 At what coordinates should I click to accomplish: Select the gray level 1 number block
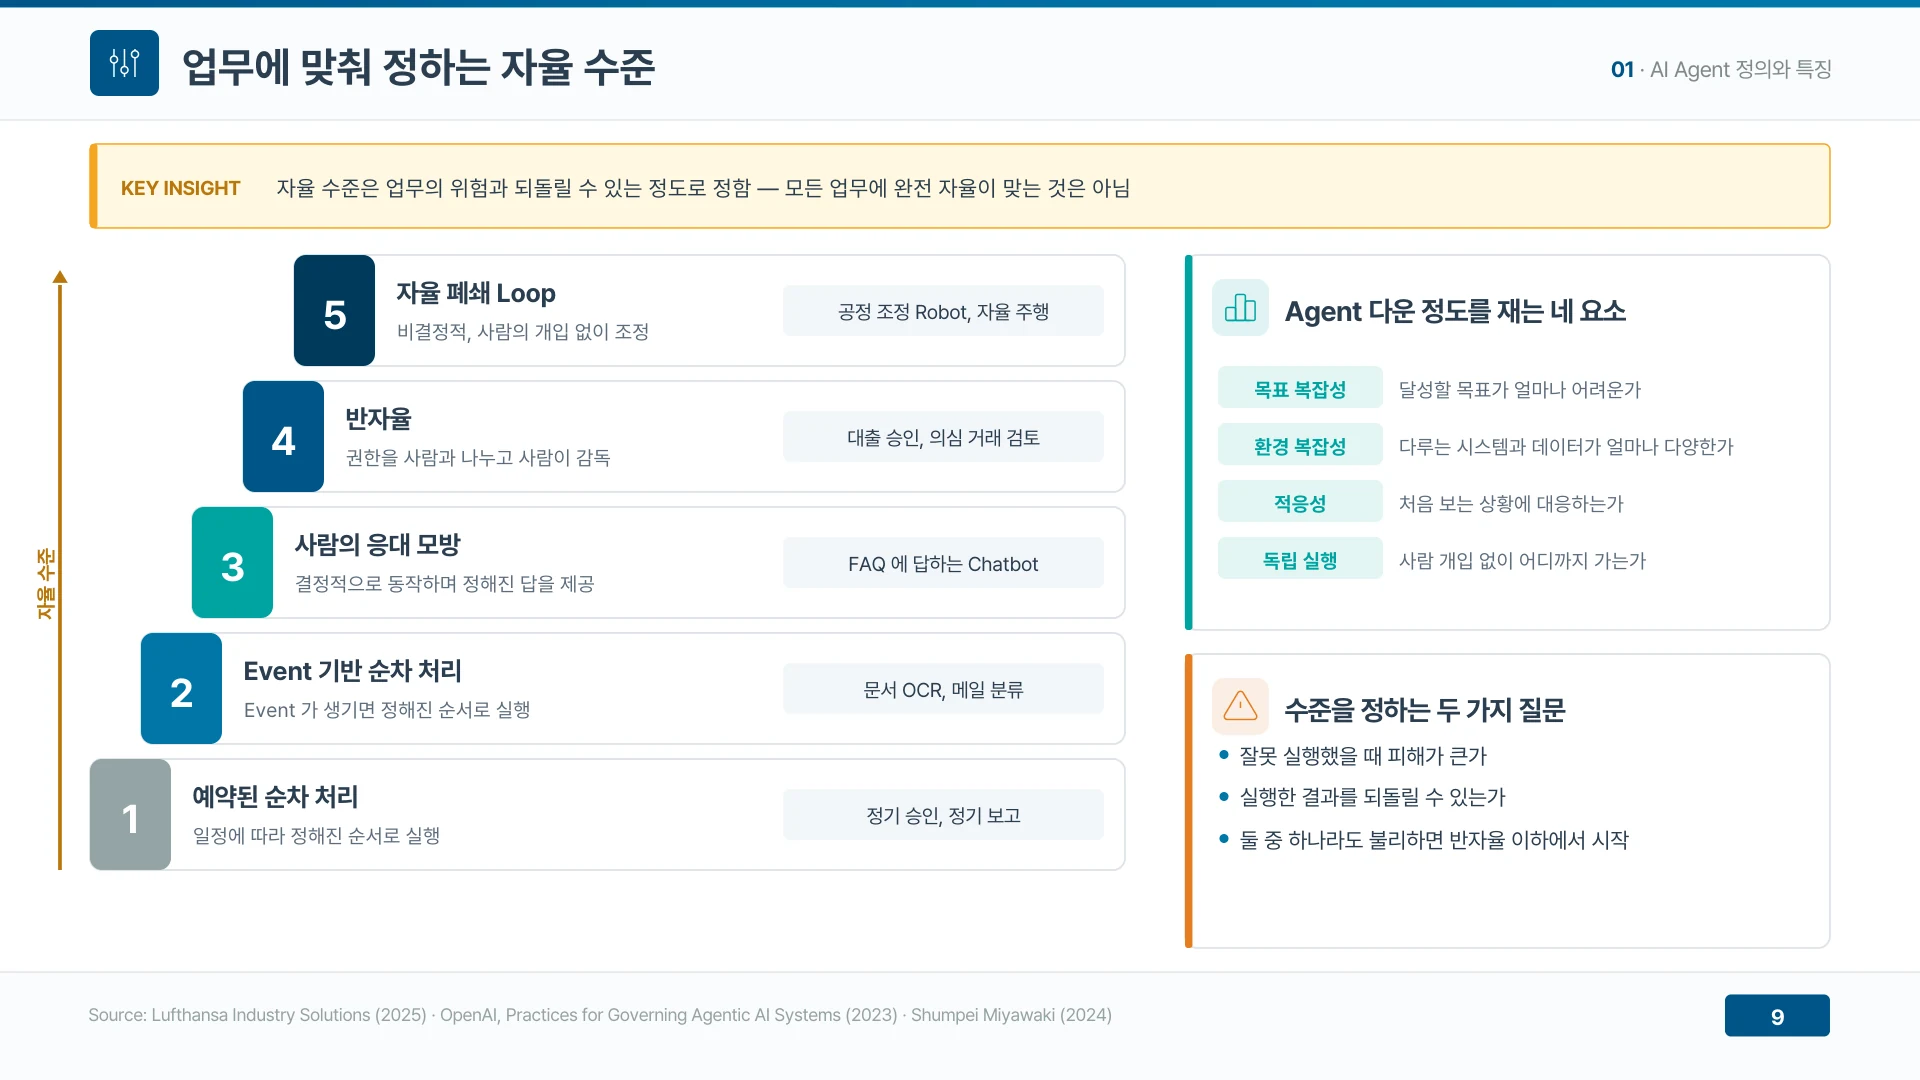pyautogui.click(x=130, y=815)
